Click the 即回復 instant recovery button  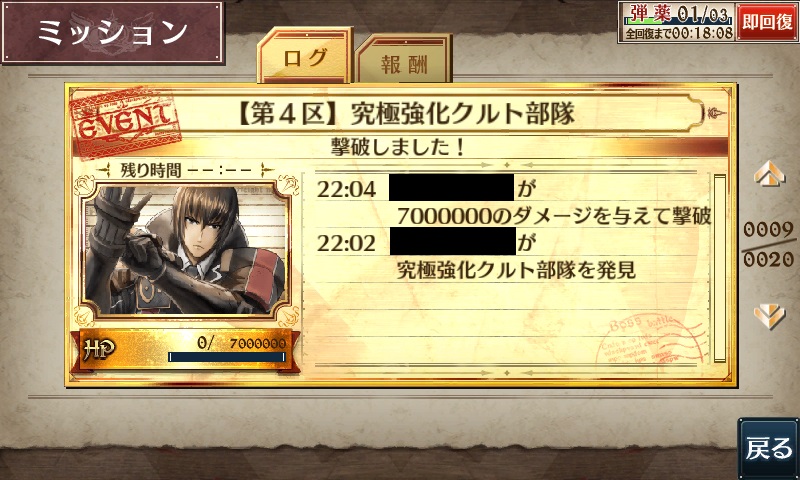tap(767, 22)
